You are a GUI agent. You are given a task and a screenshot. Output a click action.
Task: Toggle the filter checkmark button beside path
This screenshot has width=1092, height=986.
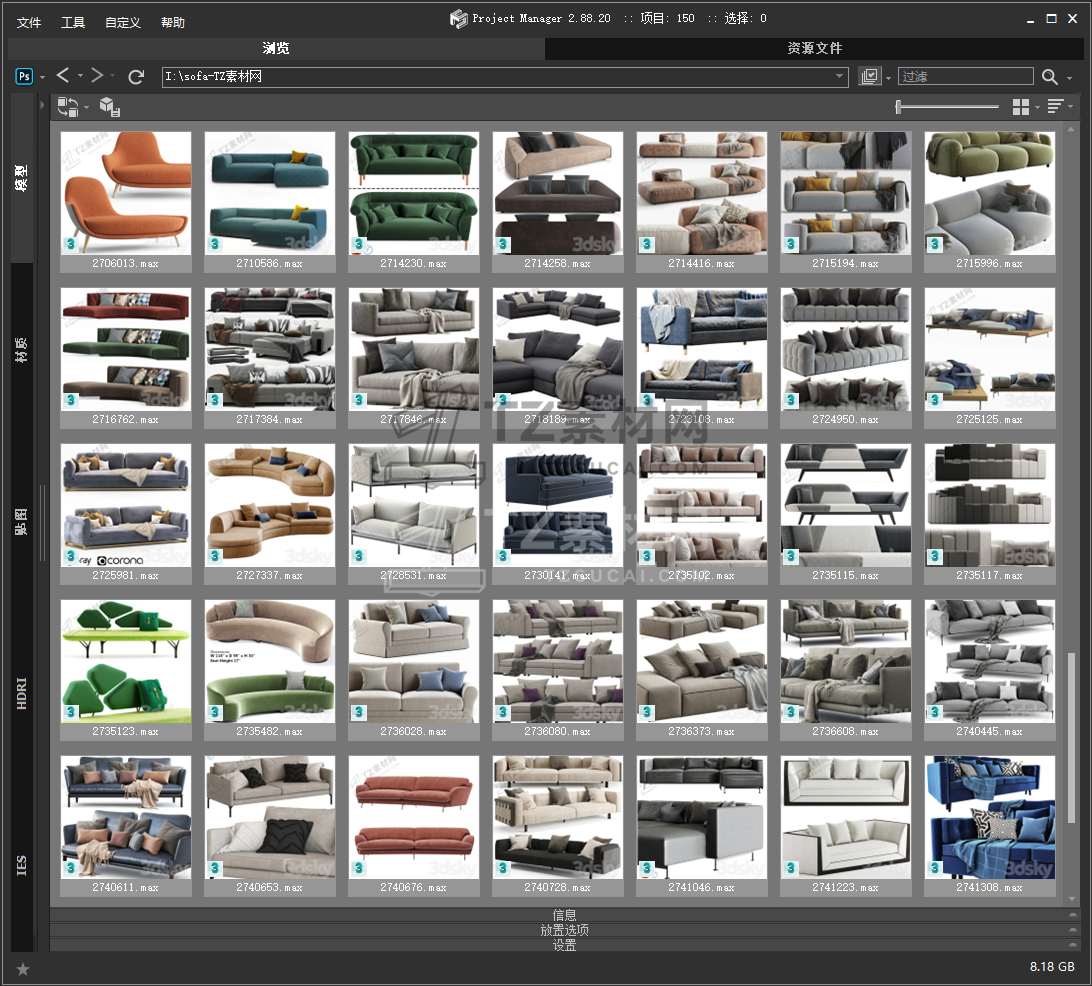(x=869, y=77)
